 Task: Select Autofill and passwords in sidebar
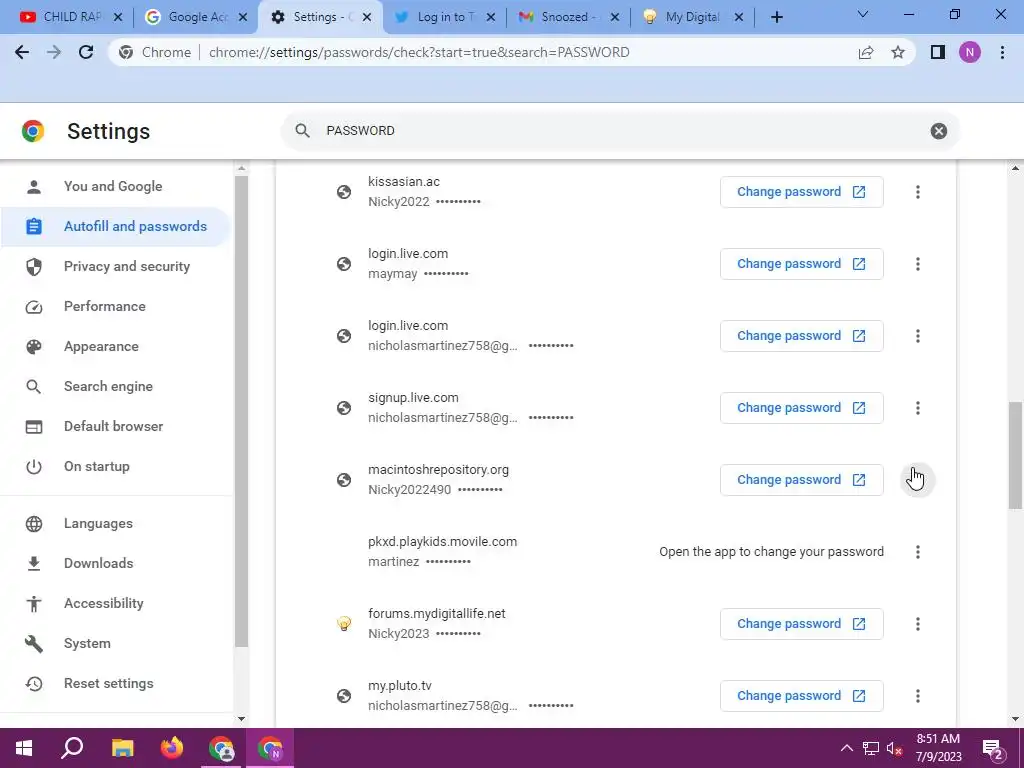116,227
